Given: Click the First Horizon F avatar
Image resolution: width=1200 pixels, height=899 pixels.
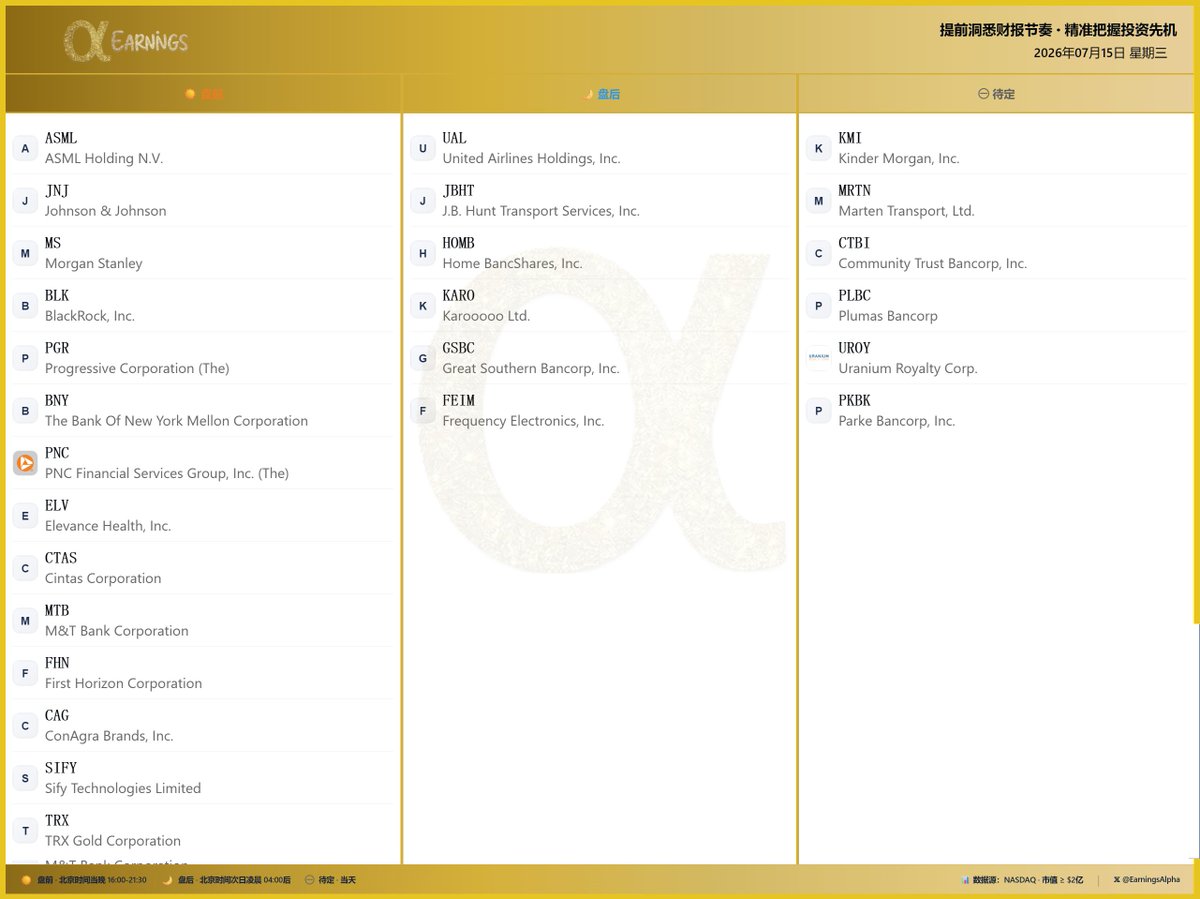Looking at the screenshot, I should pyautogui.click(x=25, y=673).
